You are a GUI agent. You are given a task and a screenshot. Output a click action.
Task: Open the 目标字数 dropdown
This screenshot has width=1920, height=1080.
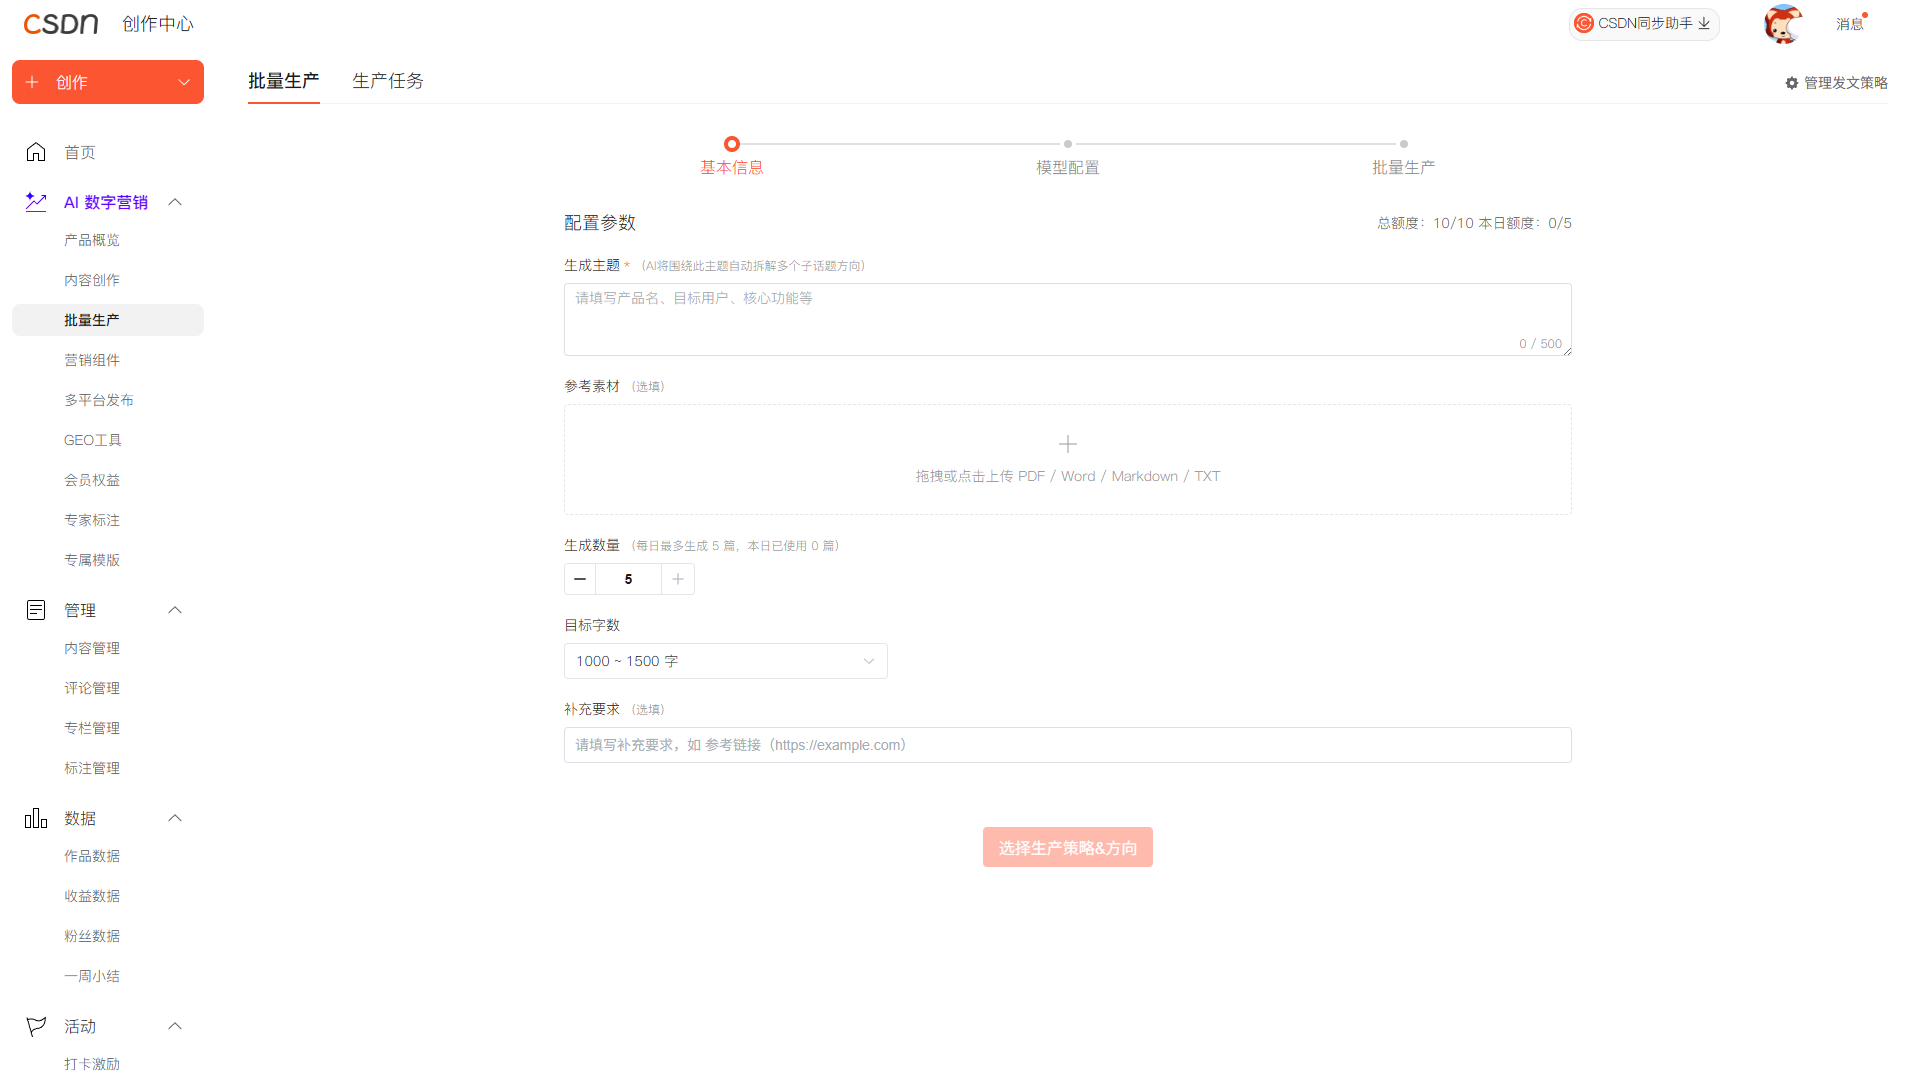[726, 661]
